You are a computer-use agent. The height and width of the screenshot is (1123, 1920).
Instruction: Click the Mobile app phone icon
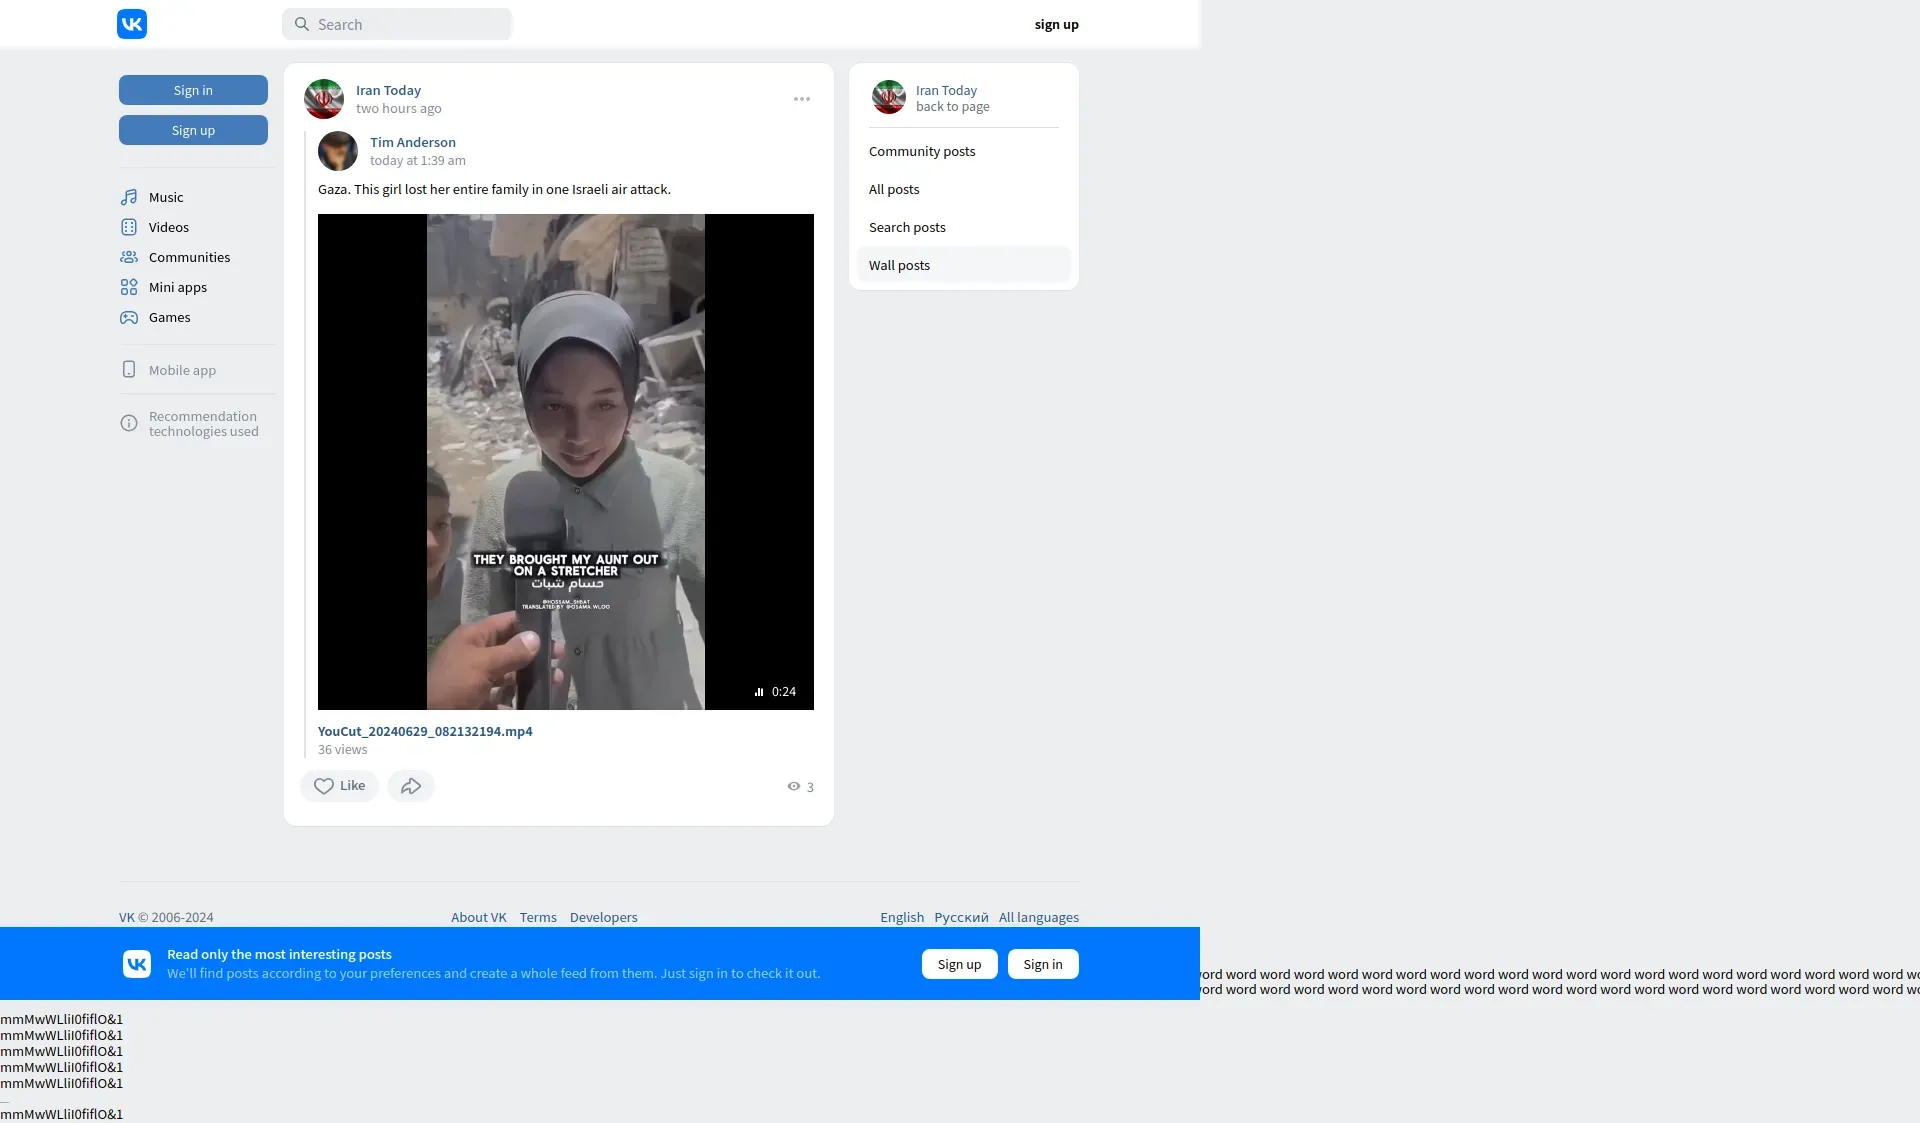click(129, 370)
